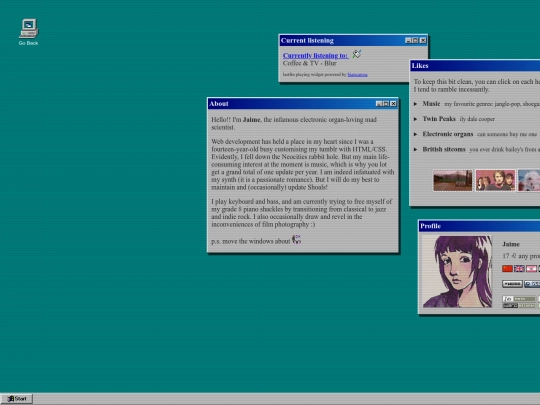The image size is (540, 405).
Task: Click the small white-and-olive badge in Profile
Action: (519, 299)
